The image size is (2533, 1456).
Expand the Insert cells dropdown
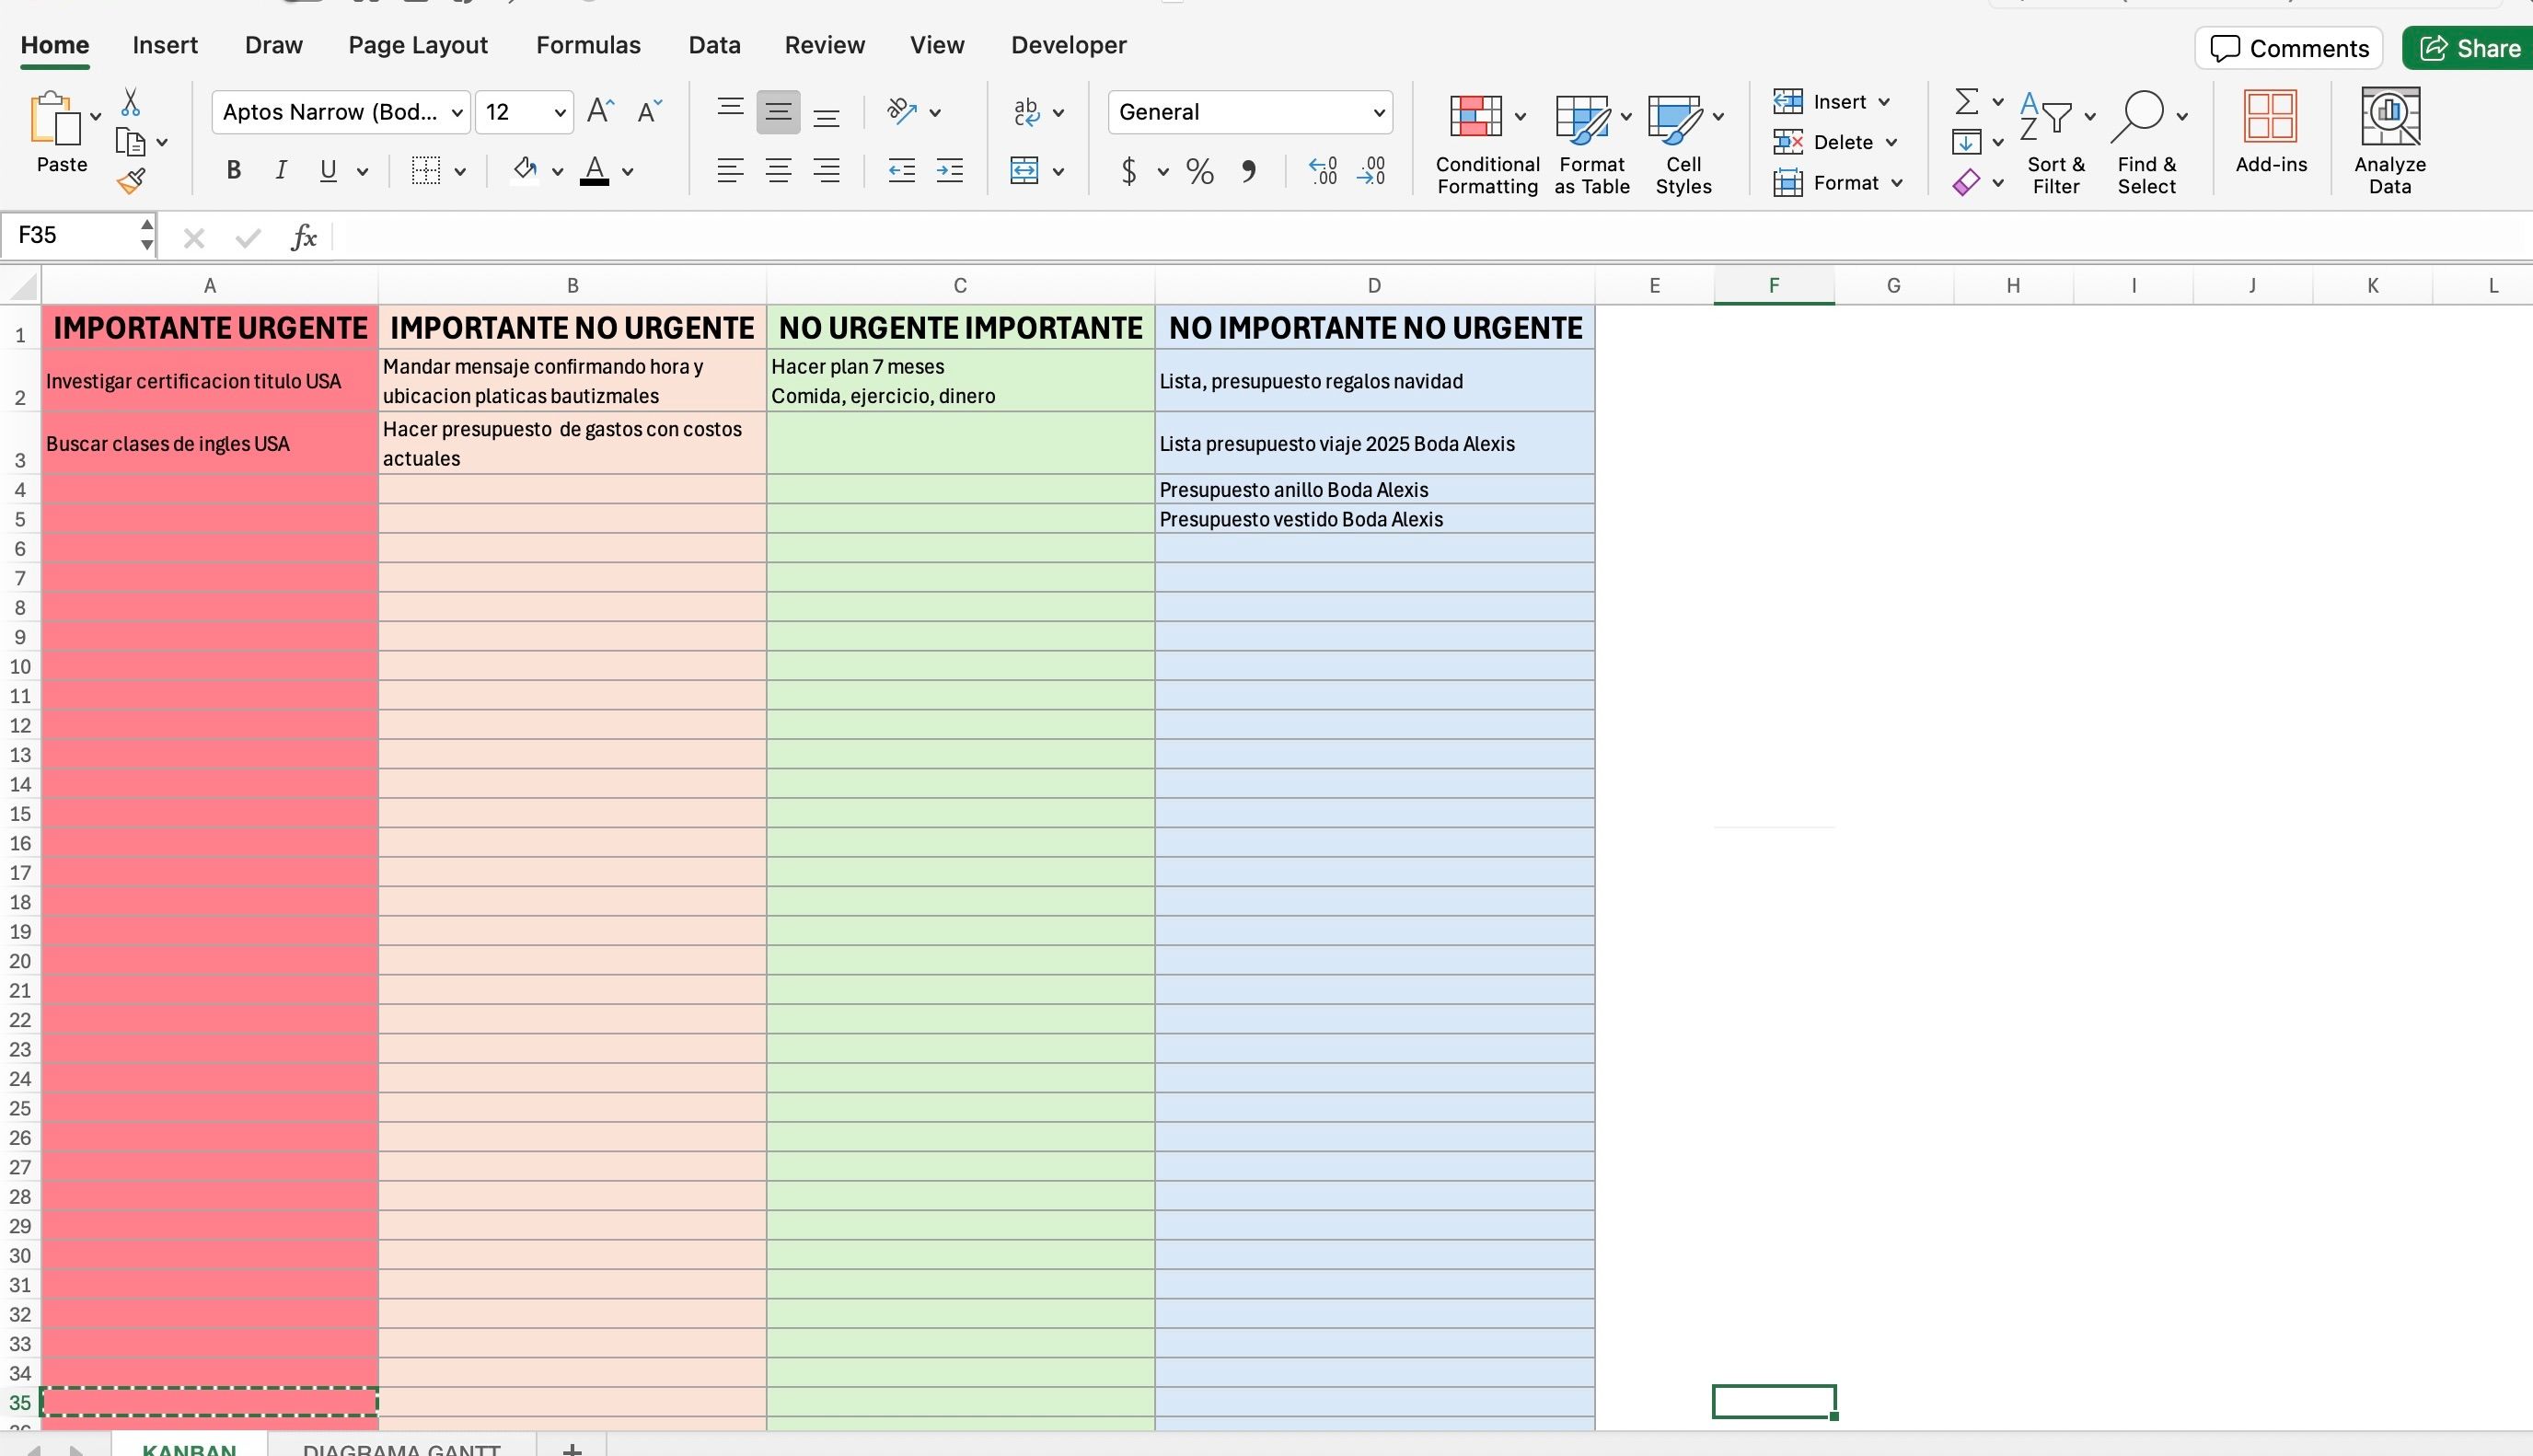tap(1884, 102)
